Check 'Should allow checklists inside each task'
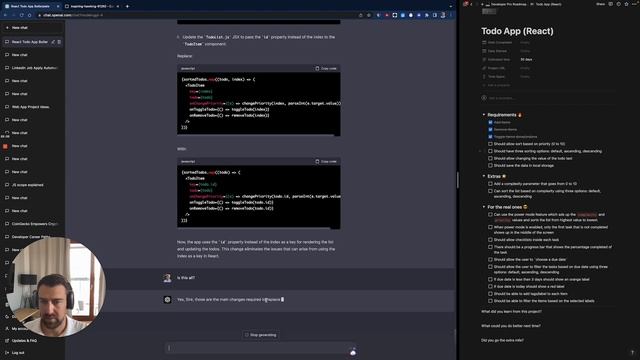Viewport: 640px width, 360px height. coord(490,240)
